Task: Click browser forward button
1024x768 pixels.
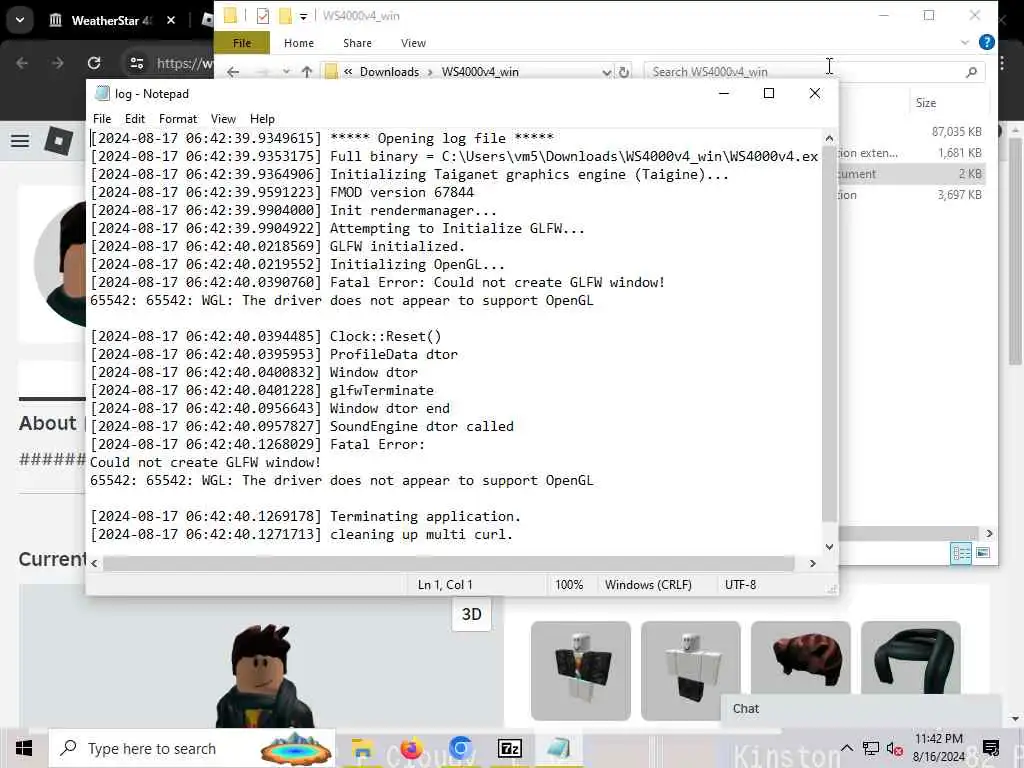Action: (x=57, y=63)
